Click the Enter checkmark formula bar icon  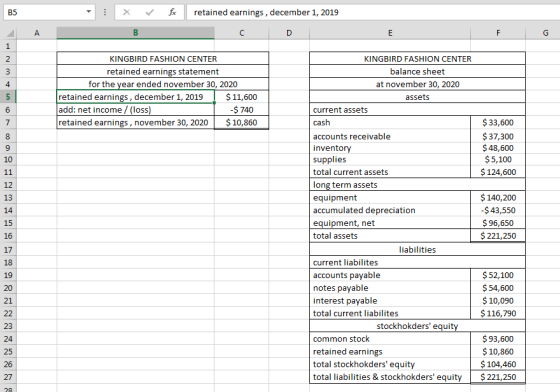(150, 12)
